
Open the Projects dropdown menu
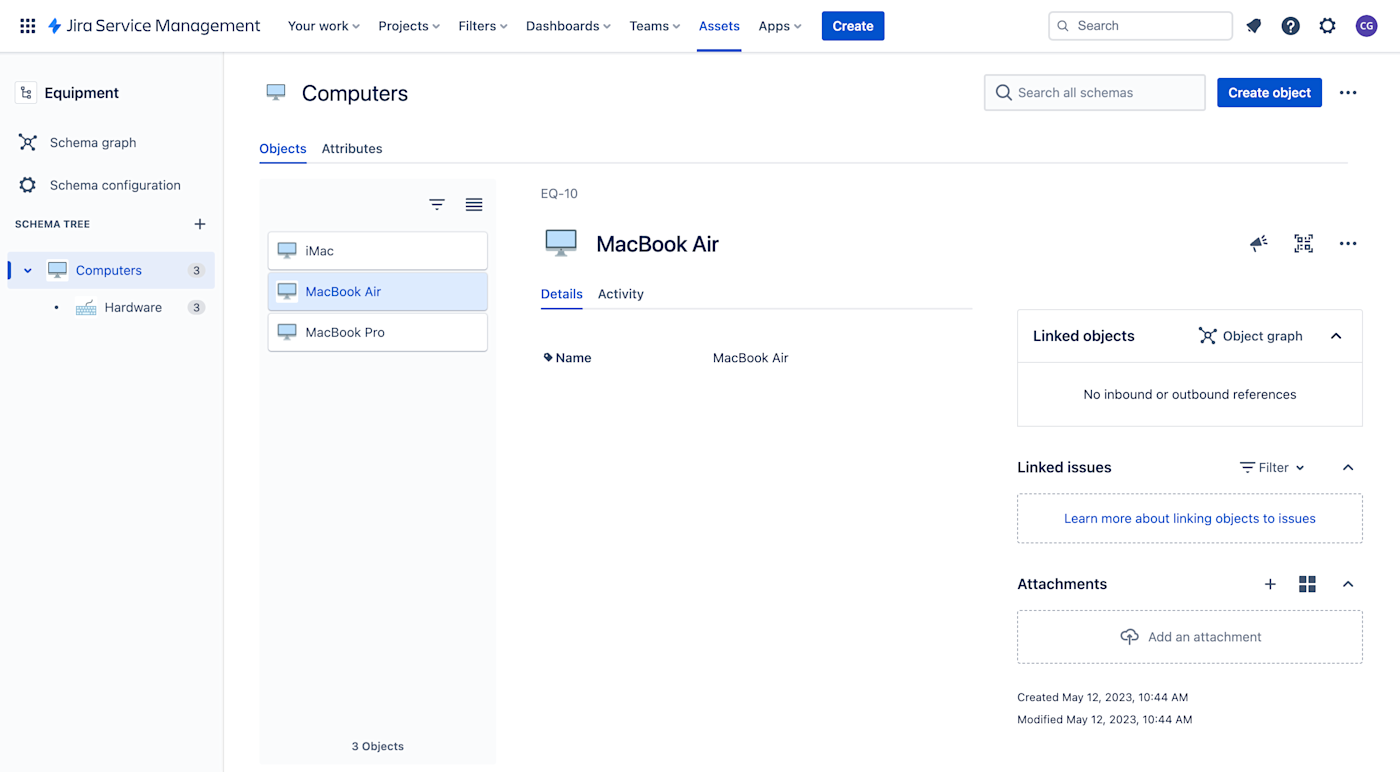[x=409, y=26]
